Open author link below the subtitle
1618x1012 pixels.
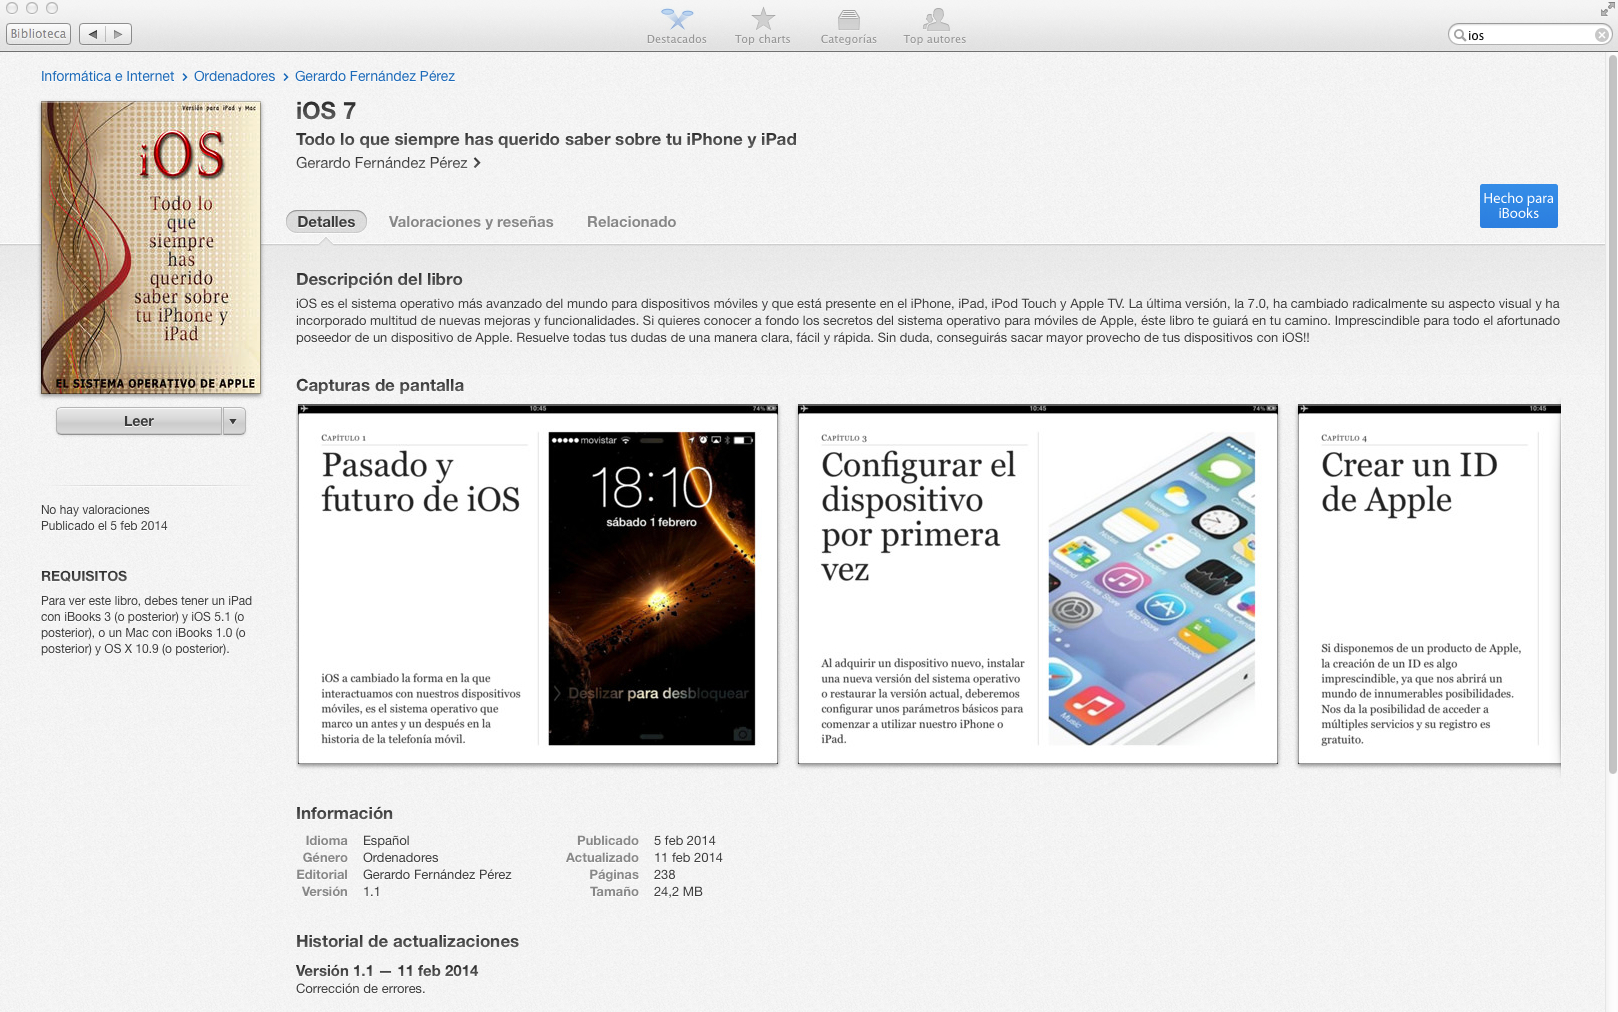point(381,163)
